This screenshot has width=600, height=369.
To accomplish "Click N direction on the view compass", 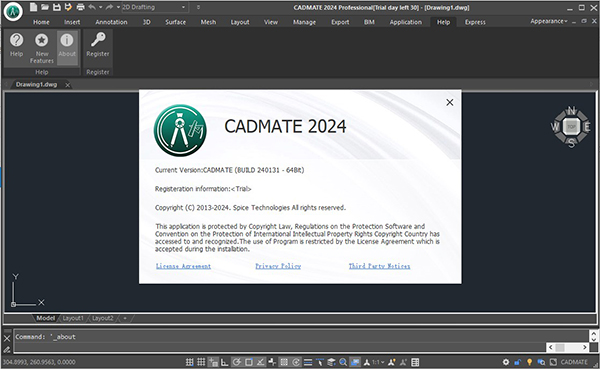I will coord(571,111).
